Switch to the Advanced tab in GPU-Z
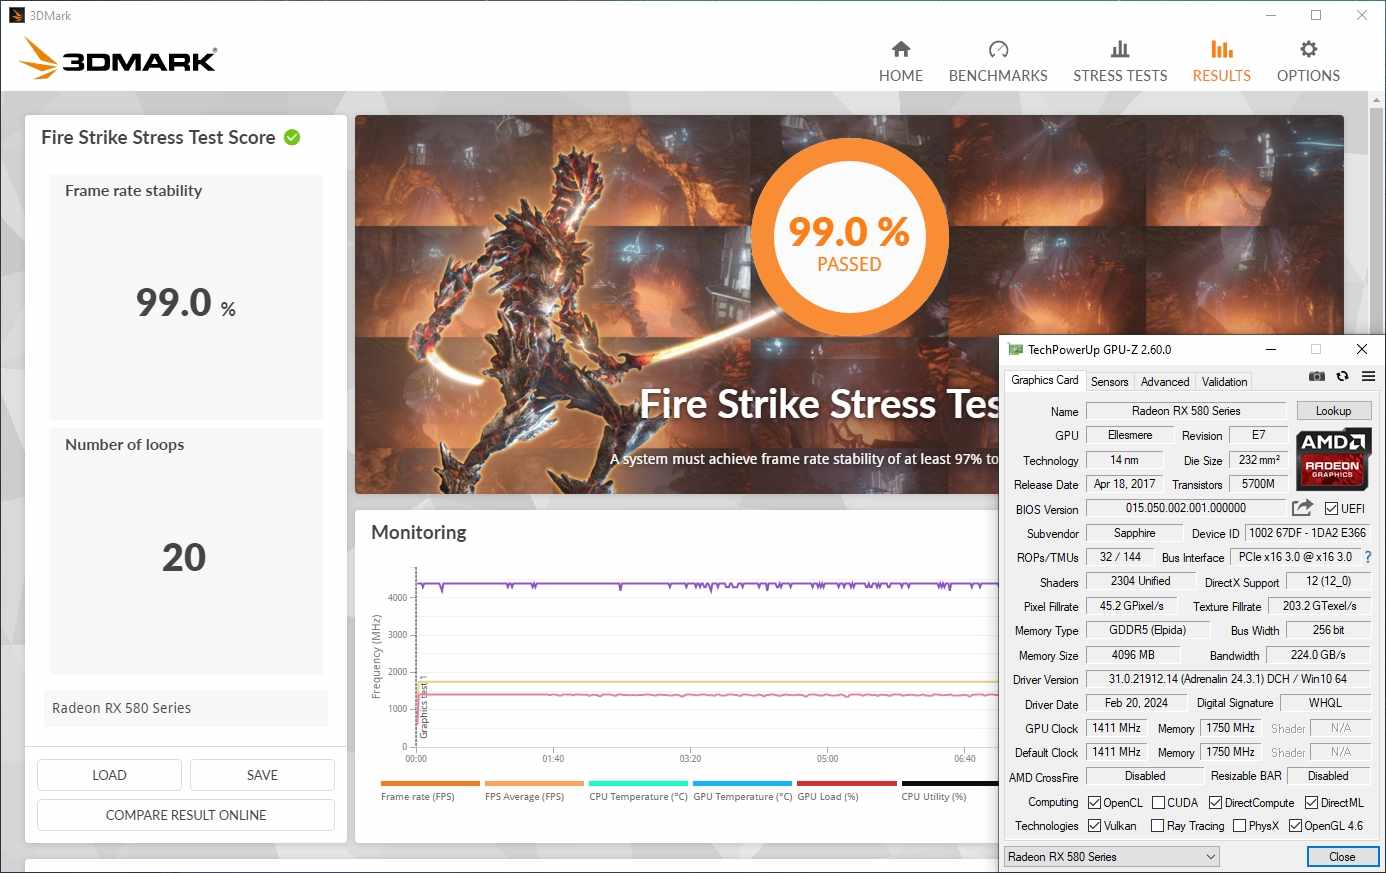The width and height of the screenshot is (1386, 873). click(x=1165, y=382)
